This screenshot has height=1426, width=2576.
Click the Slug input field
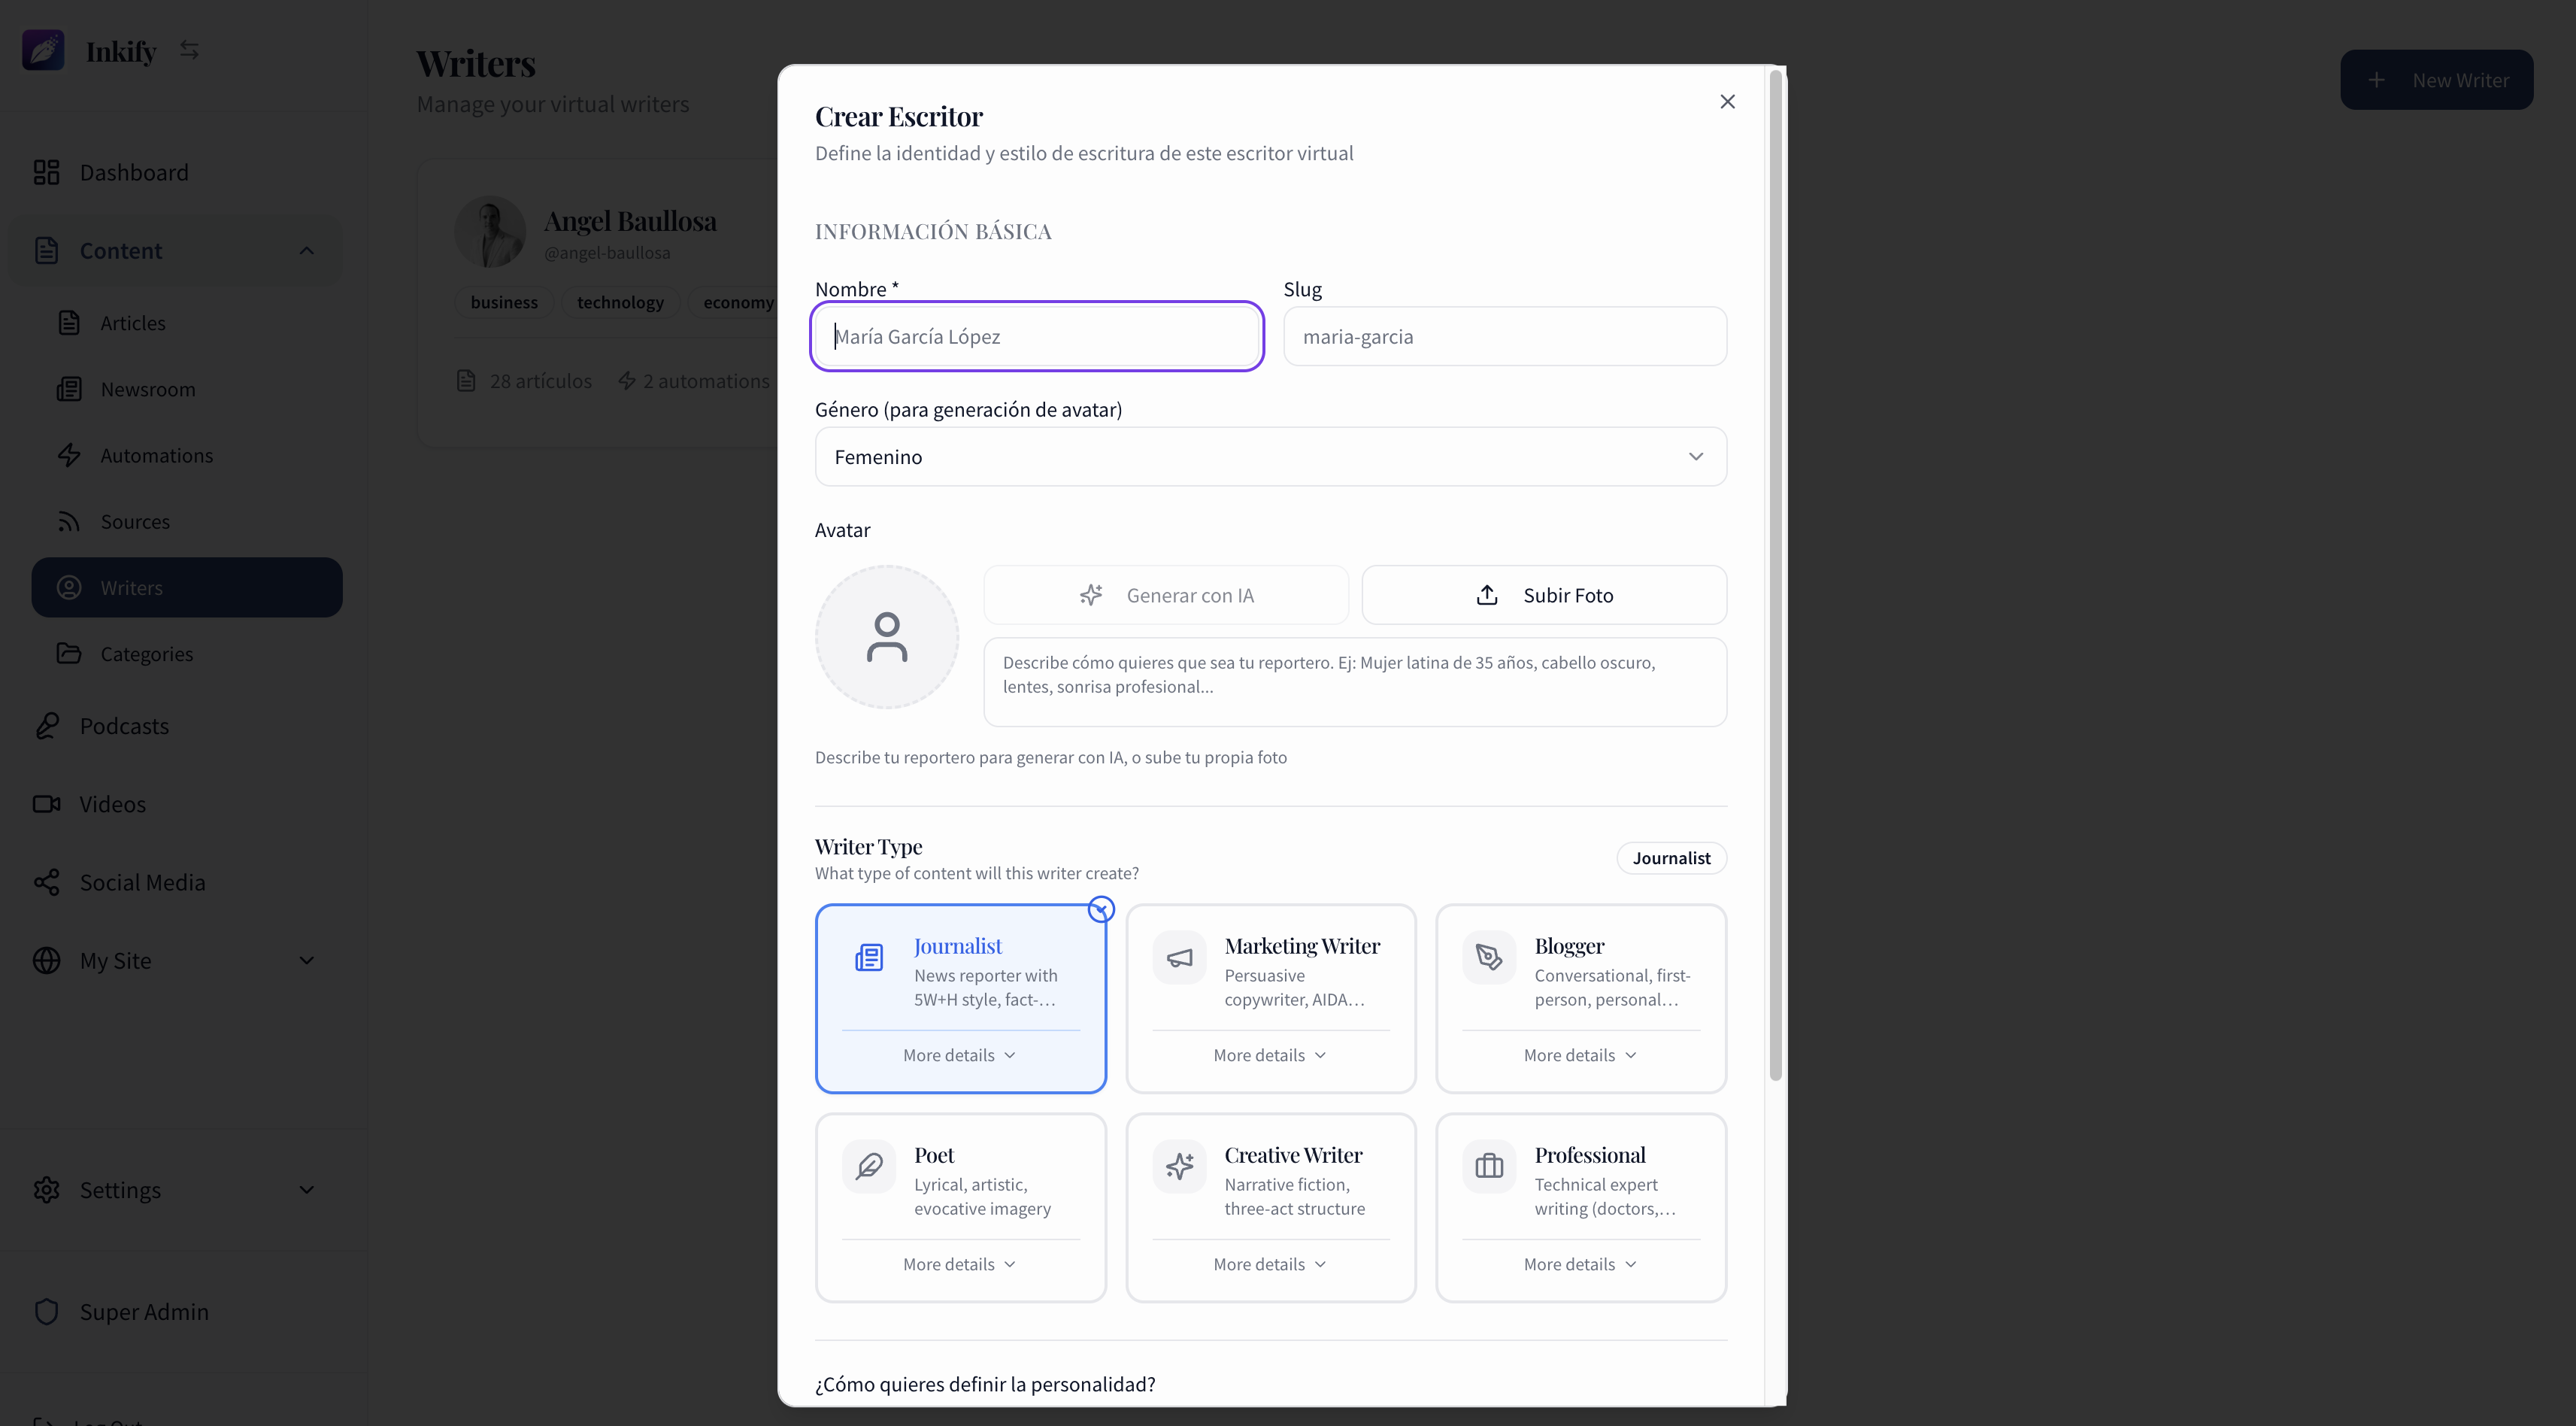coord(1504,337)
